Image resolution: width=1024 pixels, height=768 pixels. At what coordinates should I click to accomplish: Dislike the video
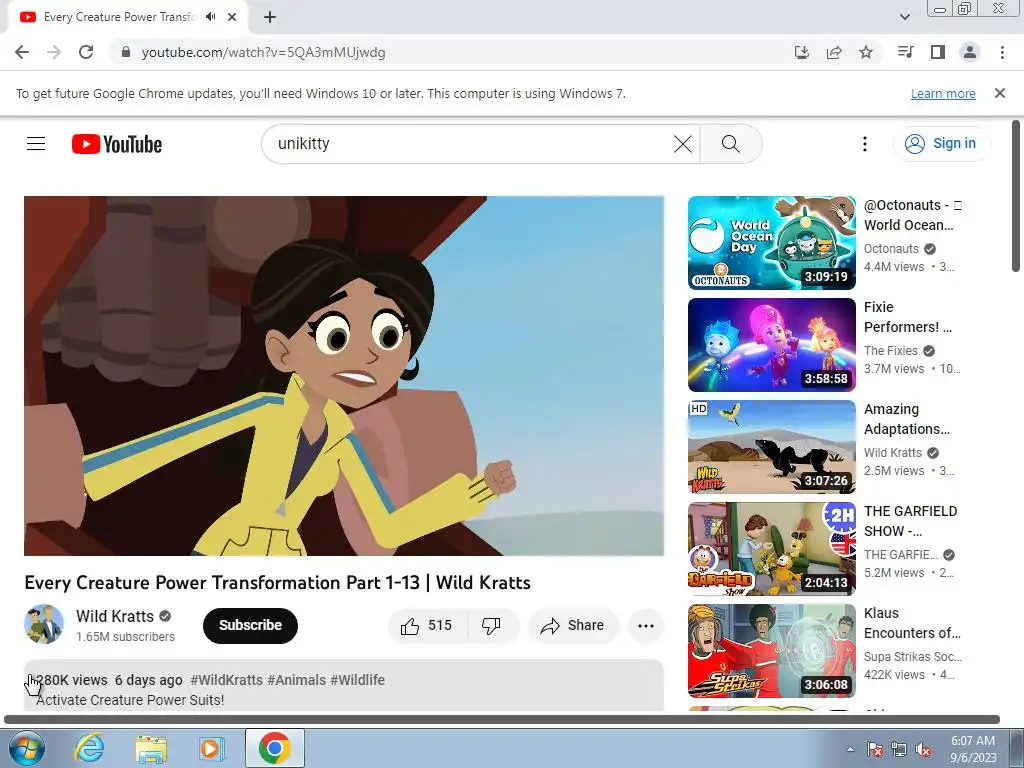(492, 626)
